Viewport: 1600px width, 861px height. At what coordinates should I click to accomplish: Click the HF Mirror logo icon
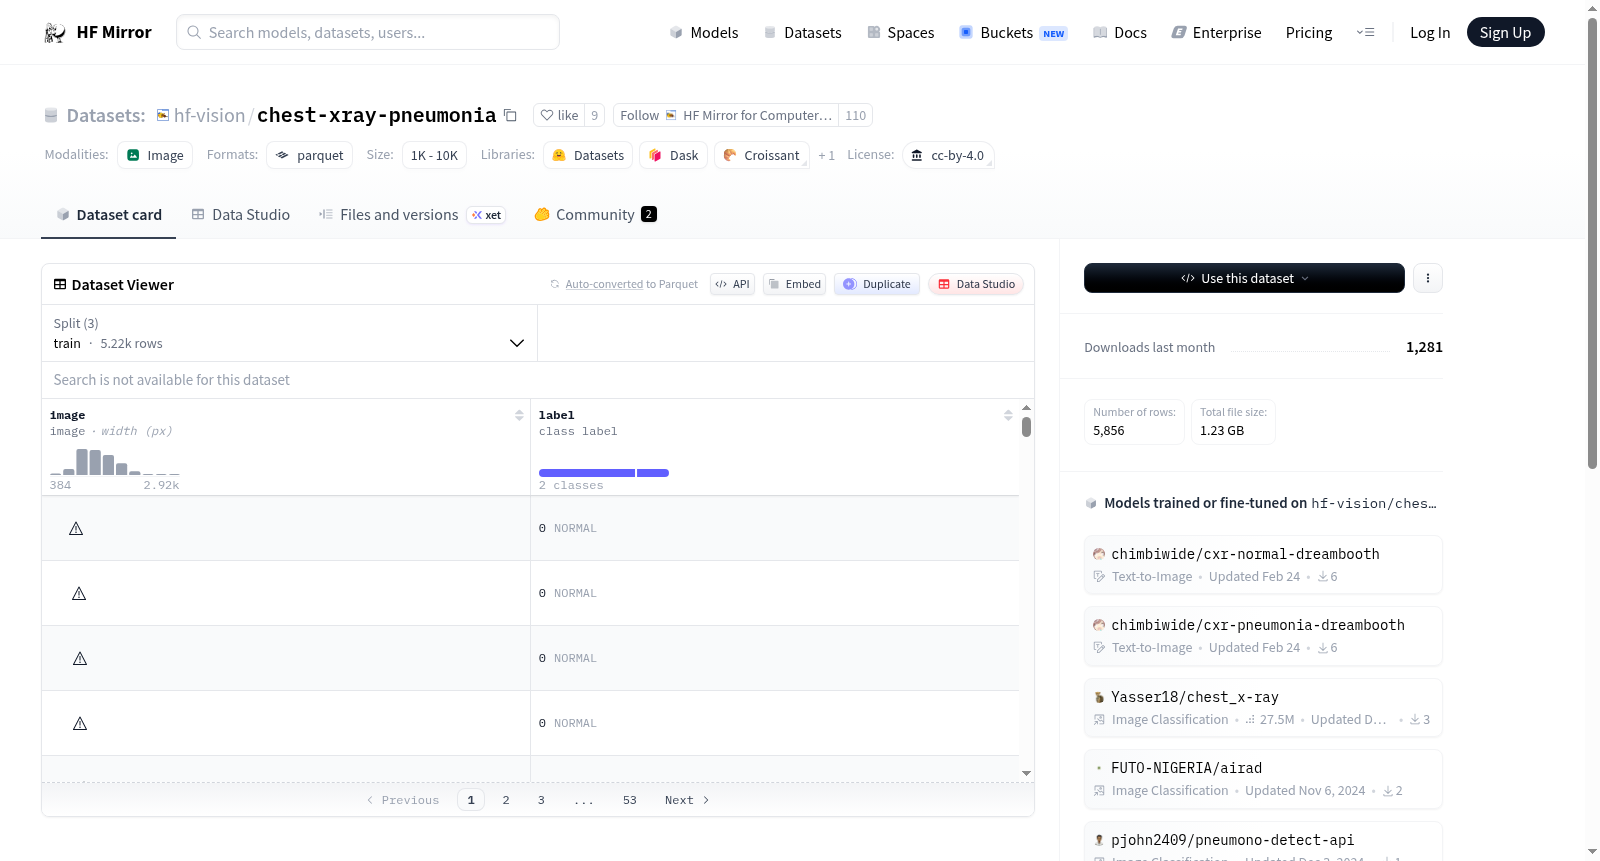click(x=55, y=33)
